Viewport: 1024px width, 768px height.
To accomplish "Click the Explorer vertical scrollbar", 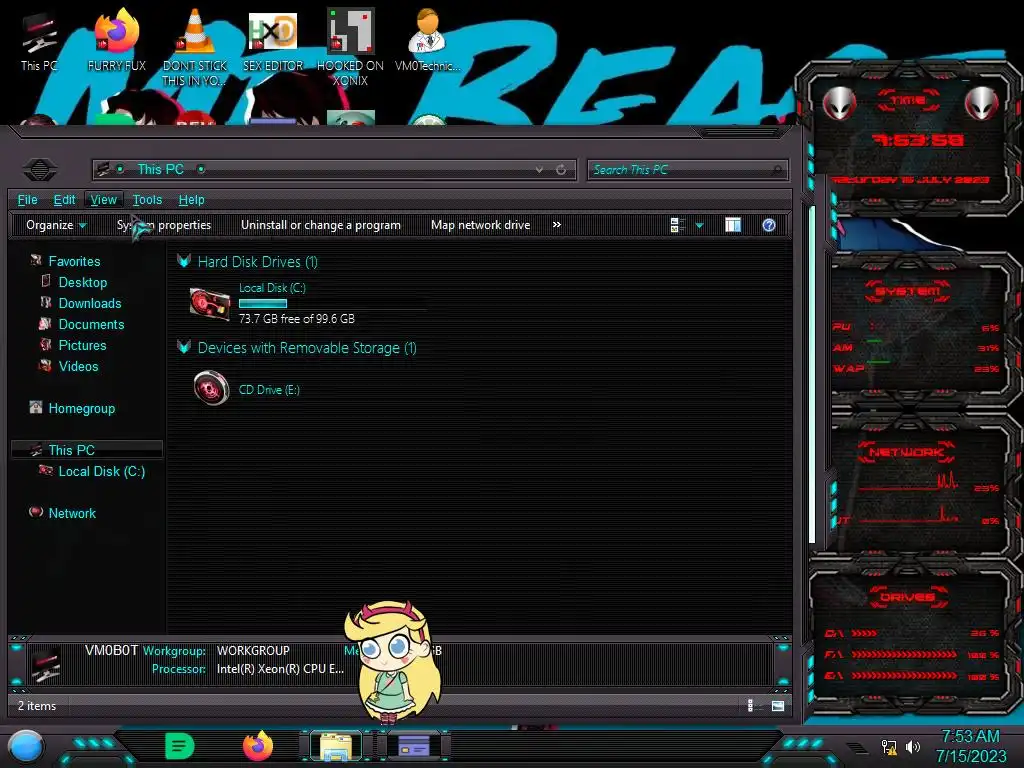I will [812, 374].
